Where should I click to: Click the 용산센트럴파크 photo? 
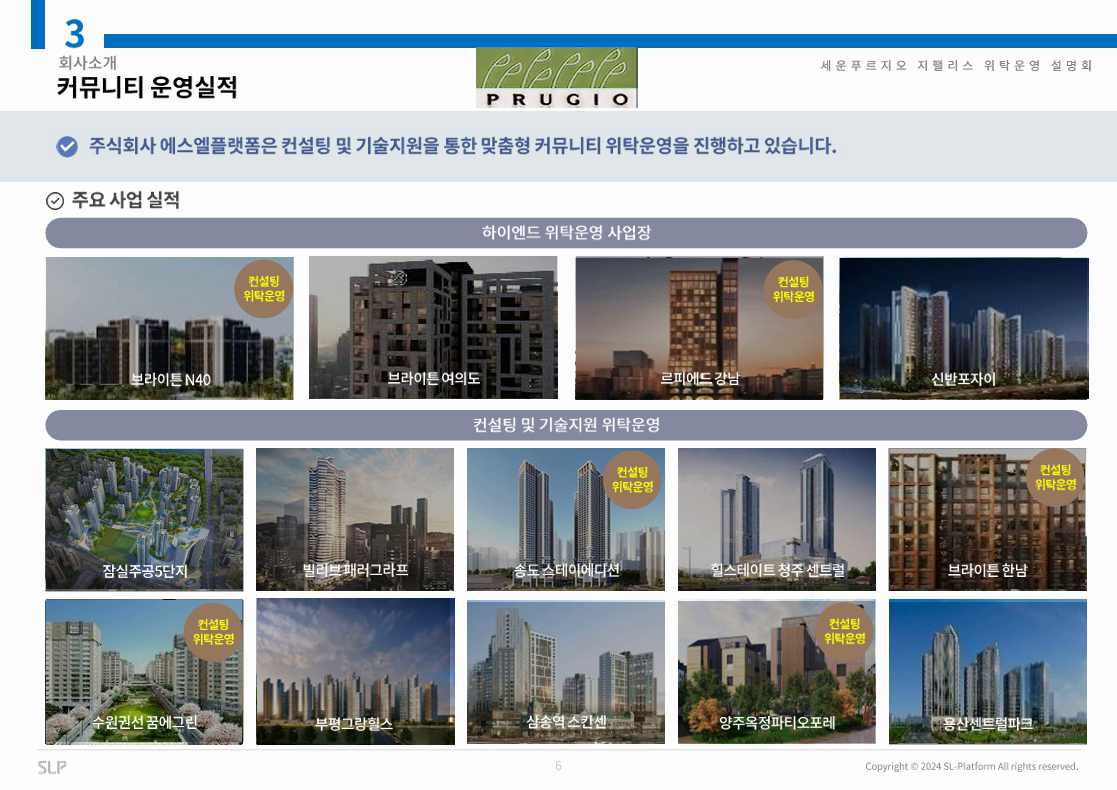pyautogui.click(x=987, y=672)
